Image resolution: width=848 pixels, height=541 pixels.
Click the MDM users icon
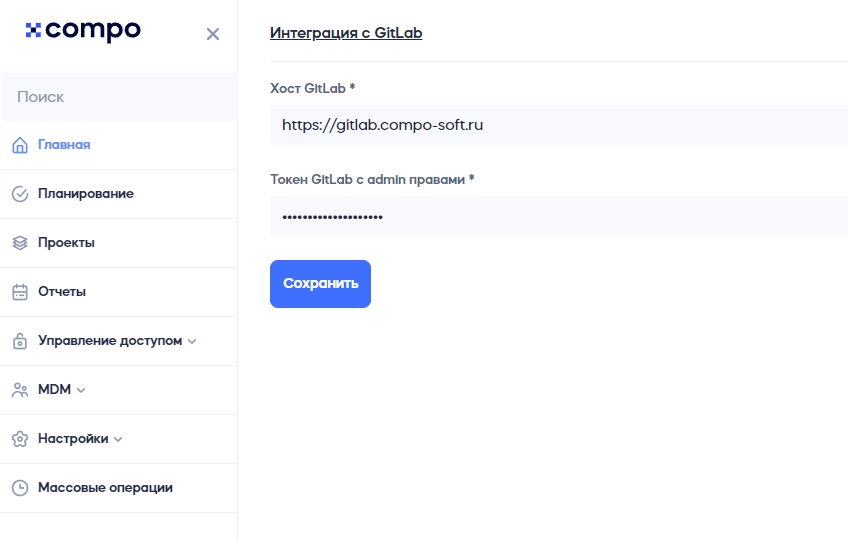(x=20, y=390)
